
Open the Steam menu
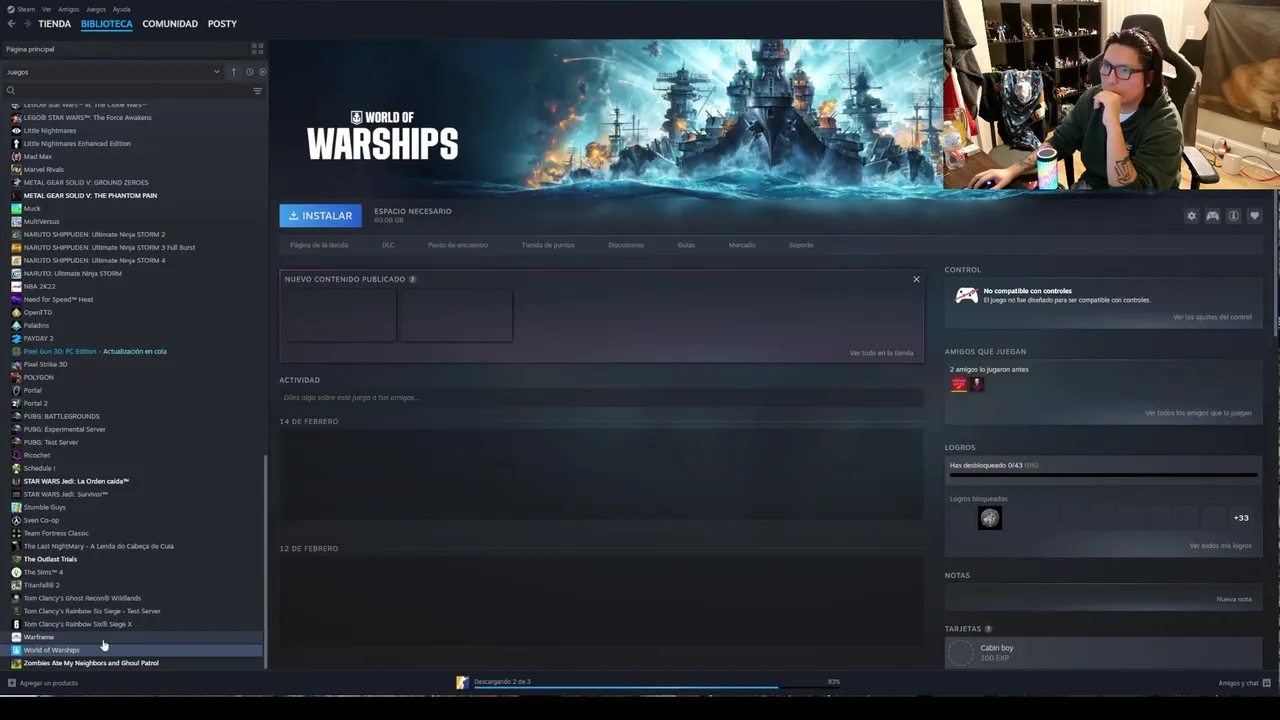click(x=22, y=9)
